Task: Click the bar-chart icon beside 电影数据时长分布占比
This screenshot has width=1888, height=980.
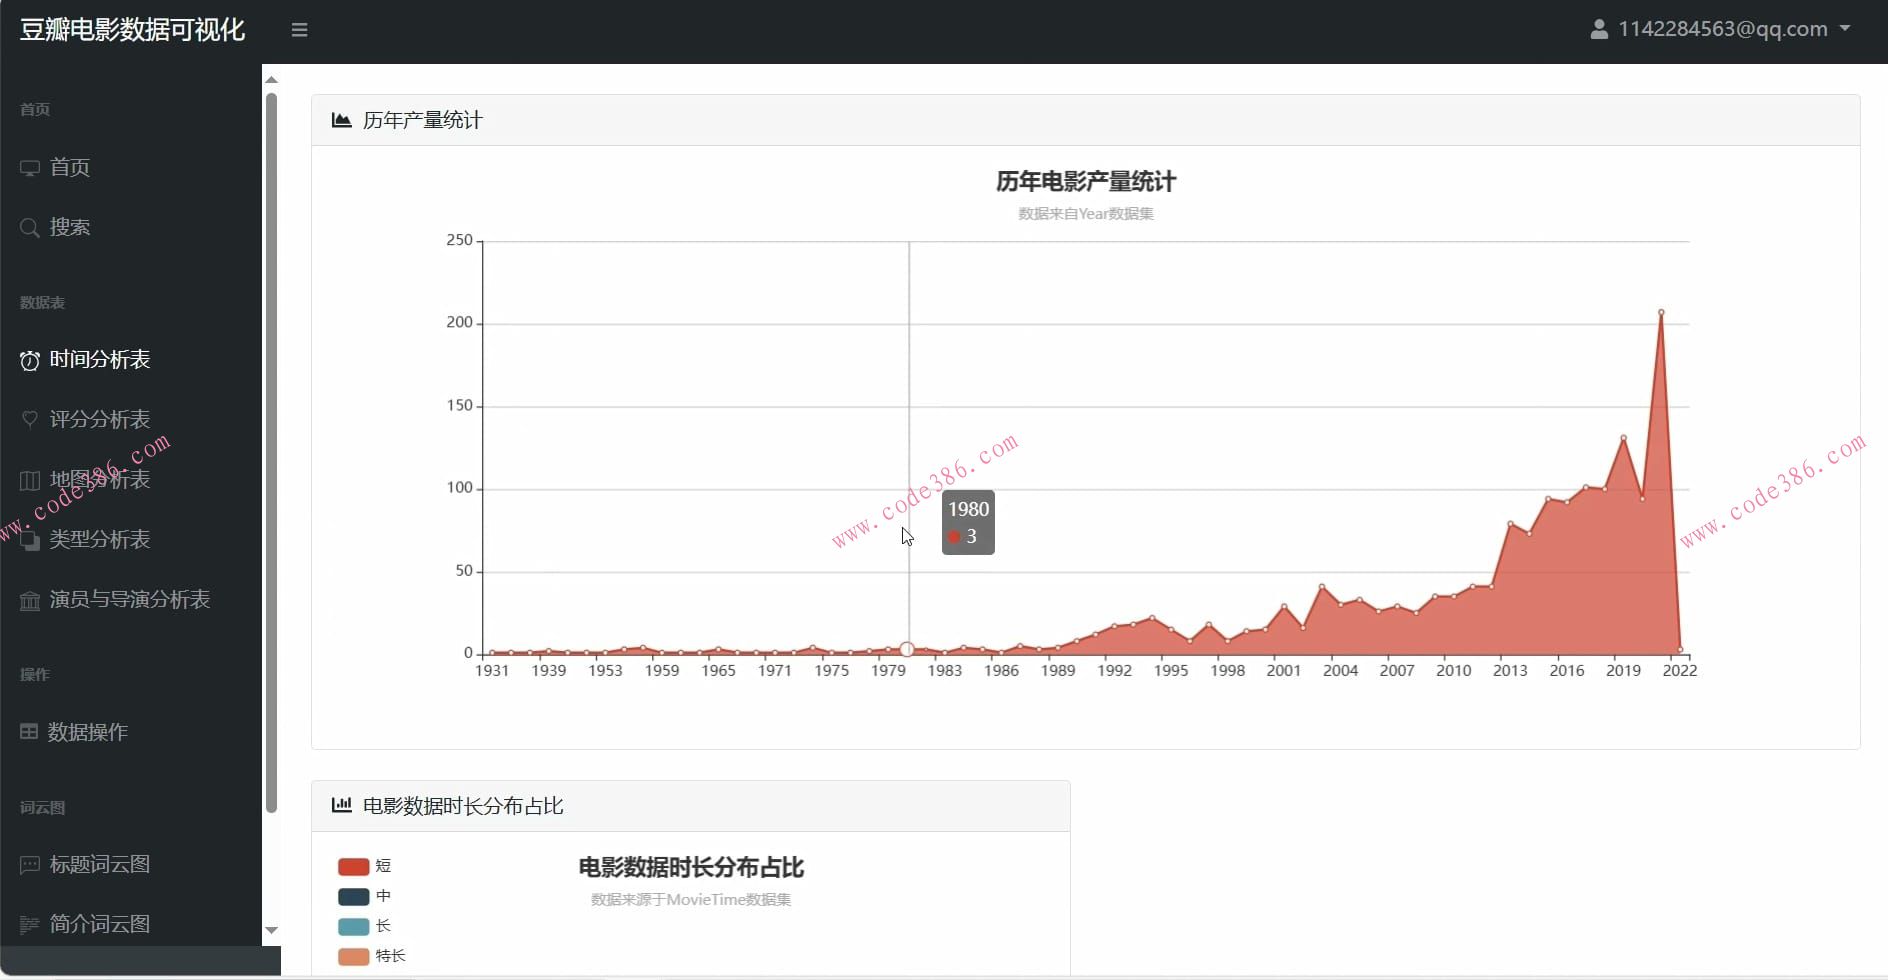Action: tap(343, 805)
